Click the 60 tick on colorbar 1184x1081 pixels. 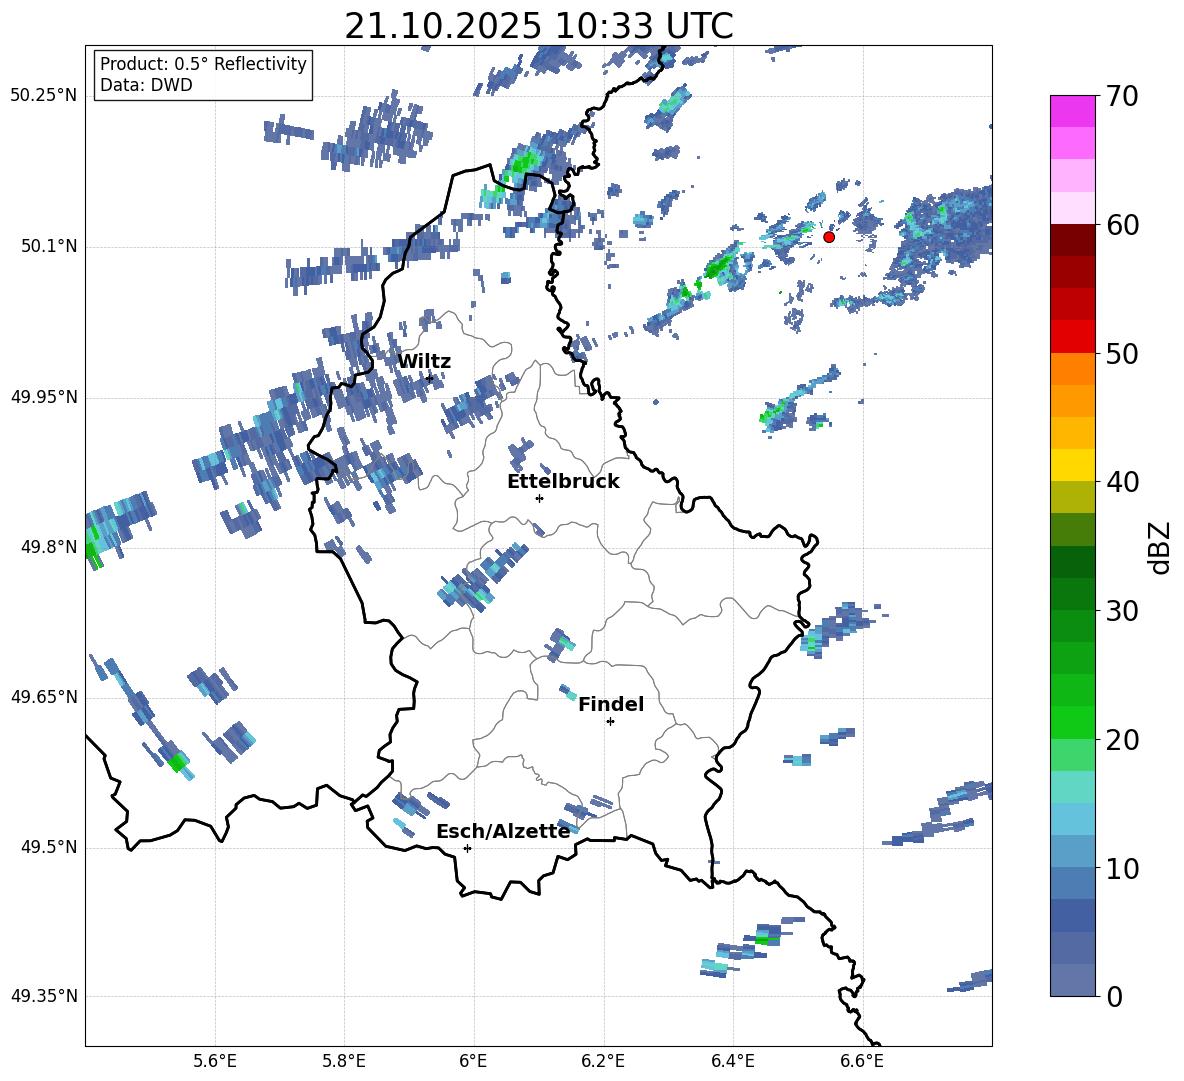pos(1122,225)
